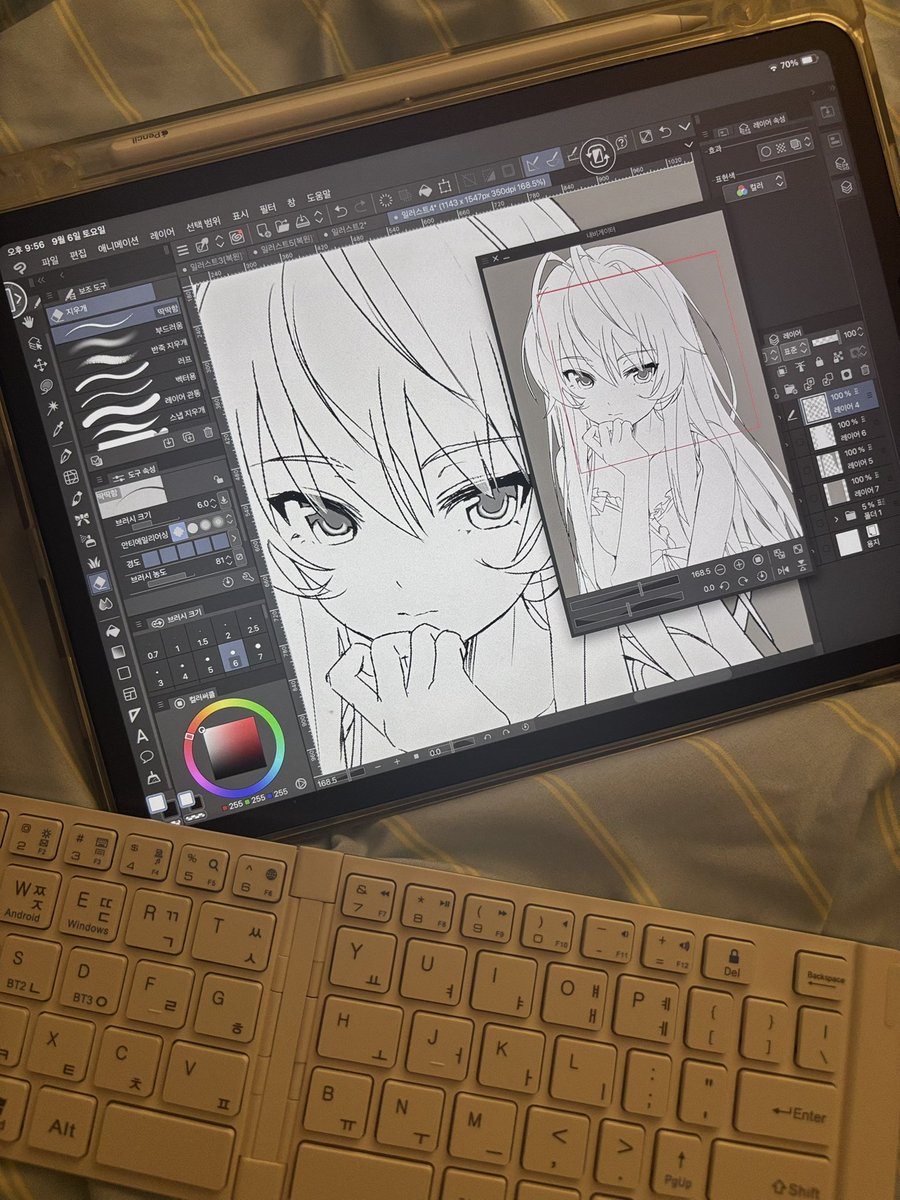
Task: Select the speech balloon tool
Action: pyautogui.click(x=147, y=757)
